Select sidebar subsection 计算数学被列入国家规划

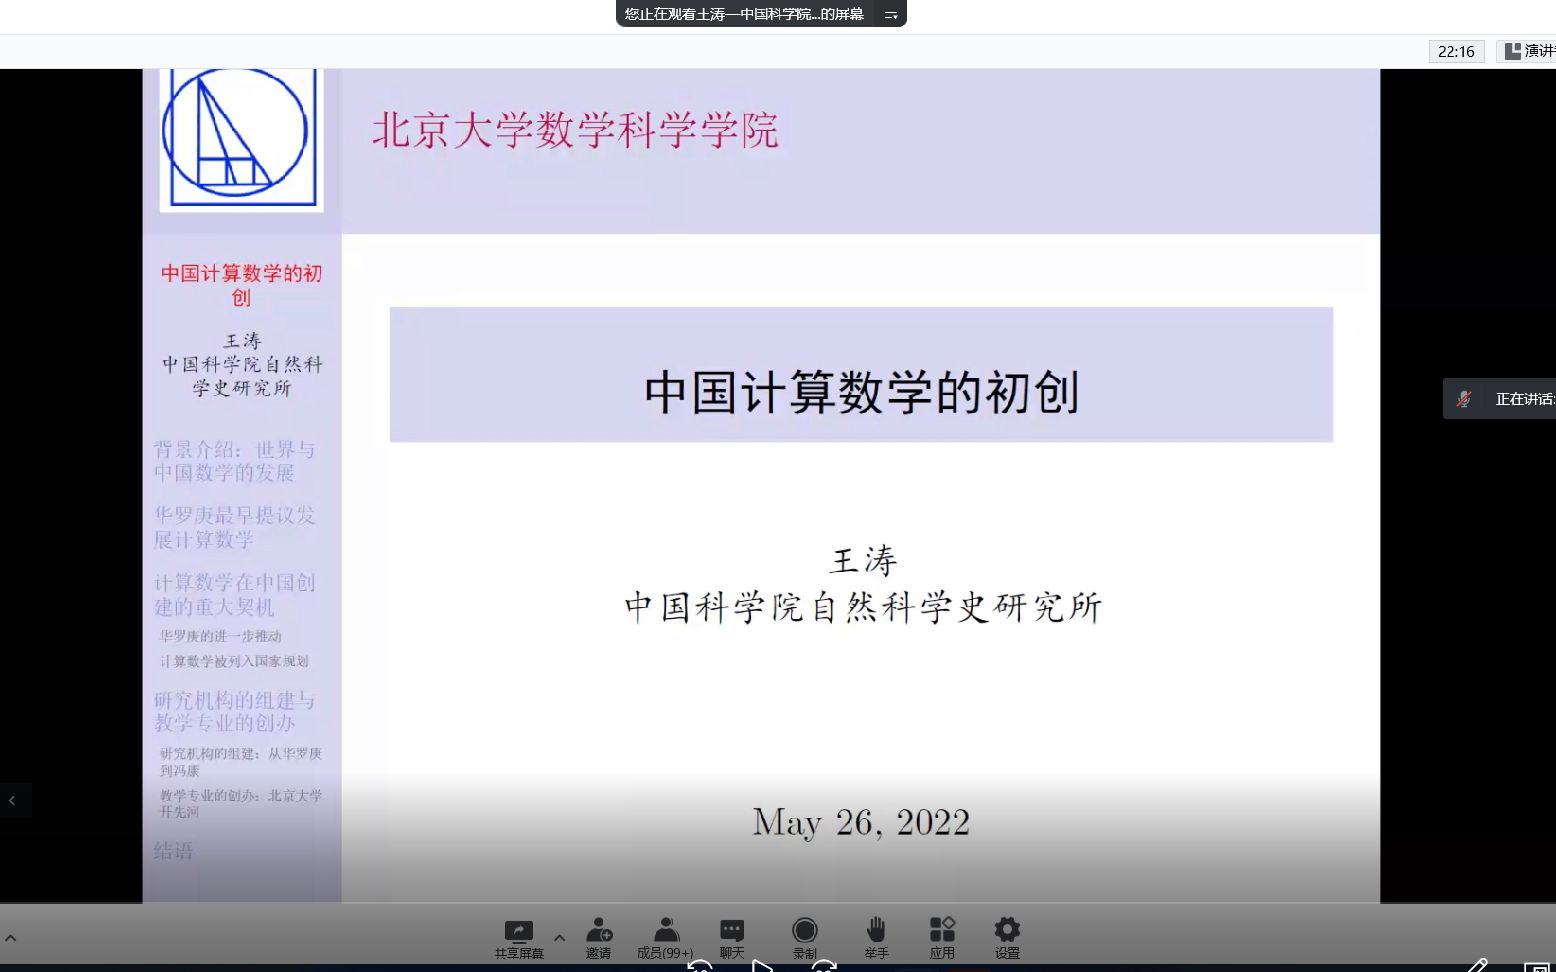click(234, 661)
